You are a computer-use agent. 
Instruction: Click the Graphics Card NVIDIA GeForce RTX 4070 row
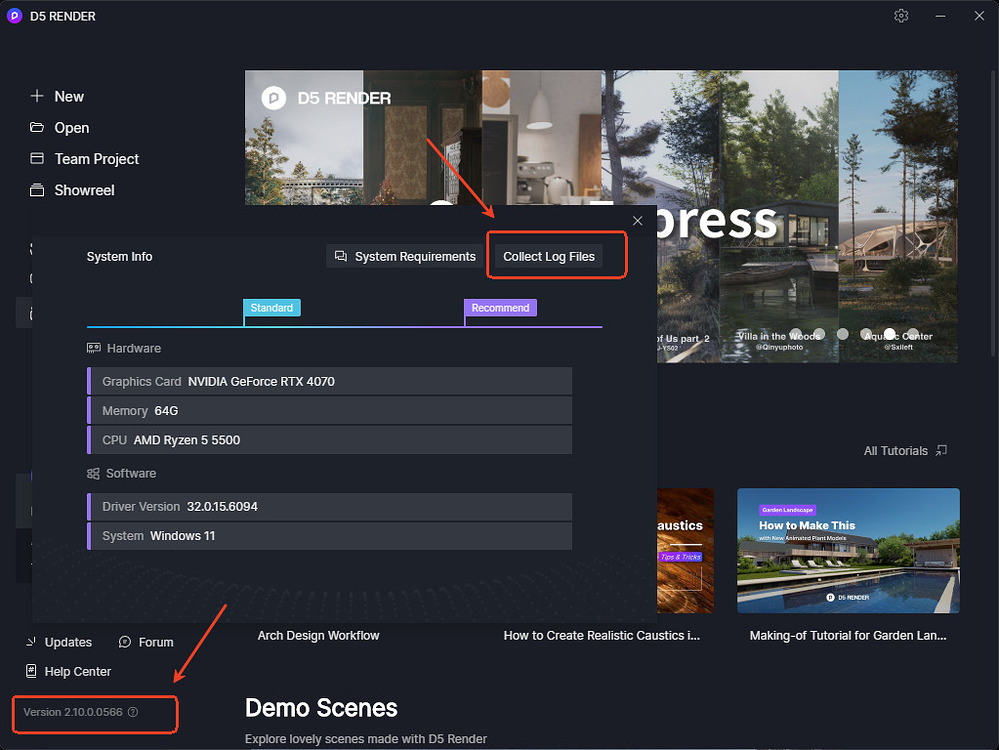329,381
